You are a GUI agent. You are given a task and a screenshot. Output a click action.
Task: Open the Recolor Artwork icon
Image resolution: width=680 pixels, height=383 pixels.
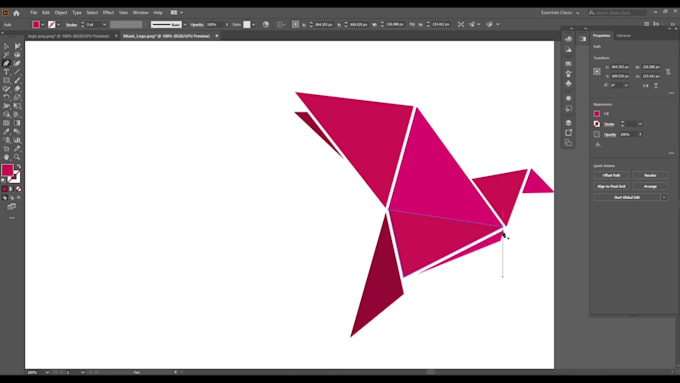[x=266, y=25]
